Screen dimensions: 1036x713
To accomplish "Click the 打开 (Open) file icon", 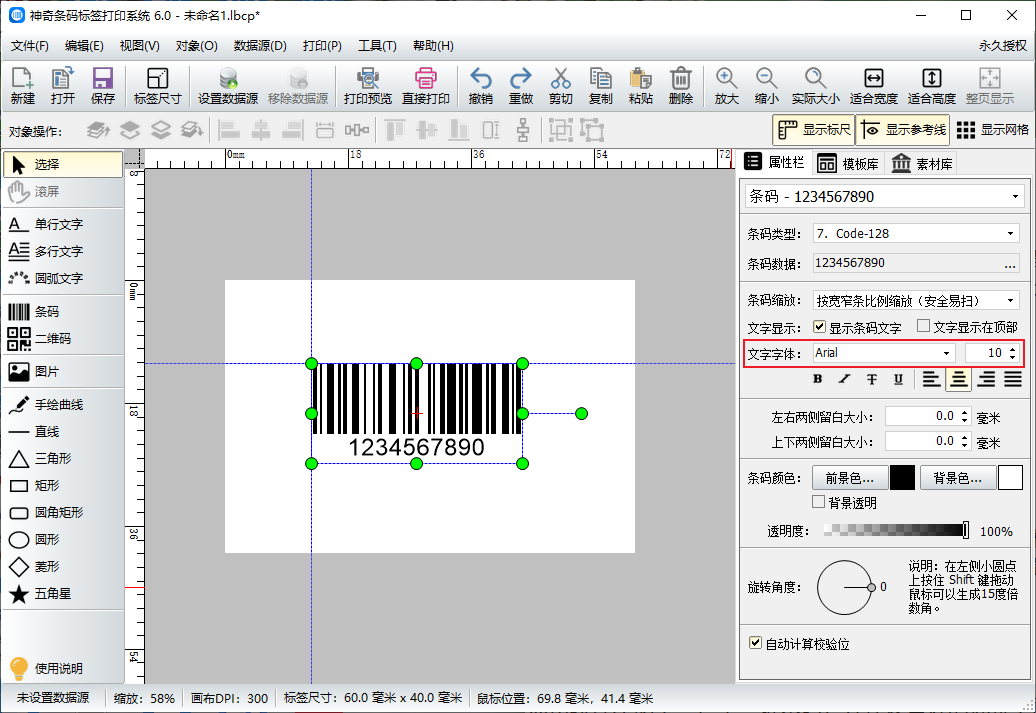I will [63, 86].
